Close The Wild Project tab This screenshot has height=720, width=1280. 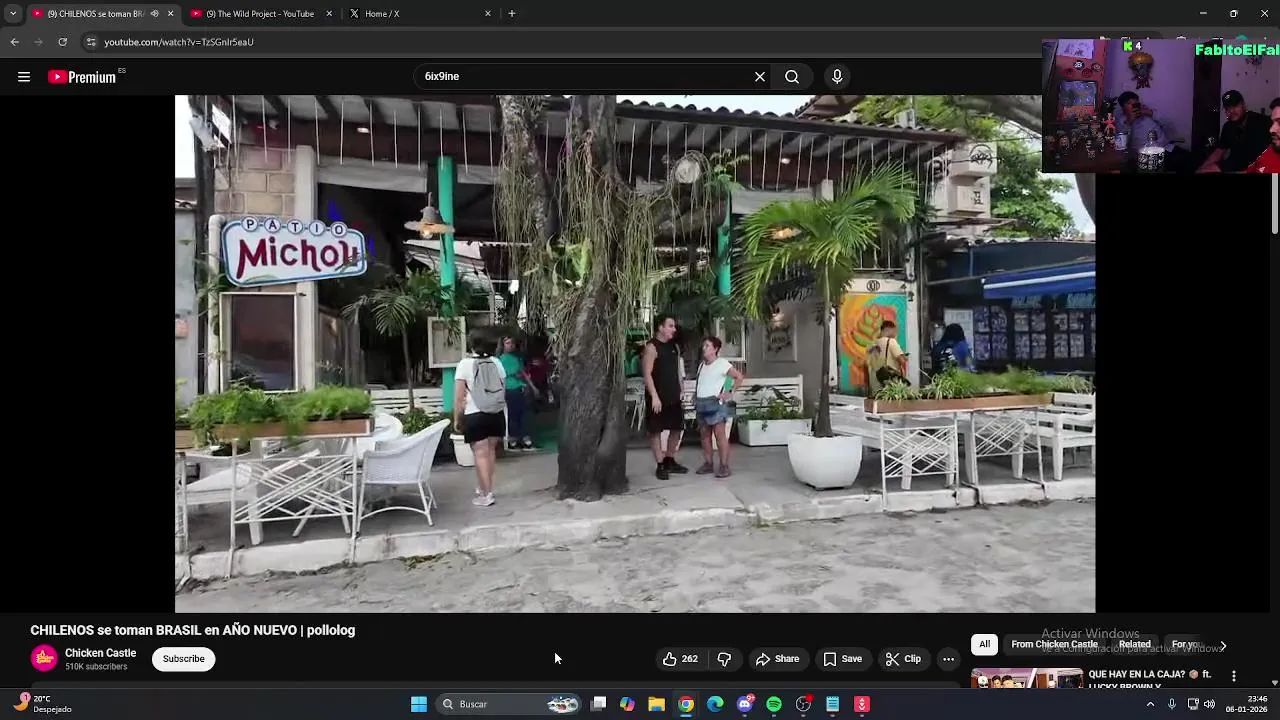(329, 14)
